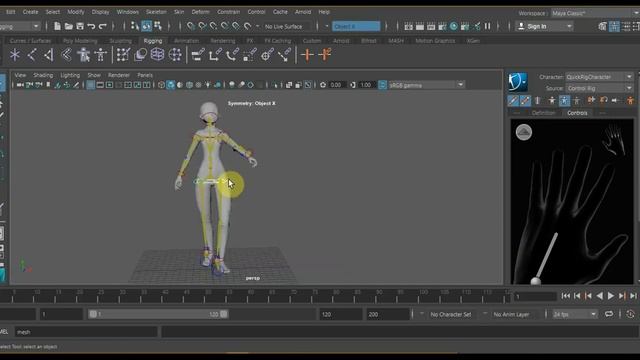Toggle the color management sRGB button
Image resolution: width=640 pixels, height=360 pixels.
382,85
